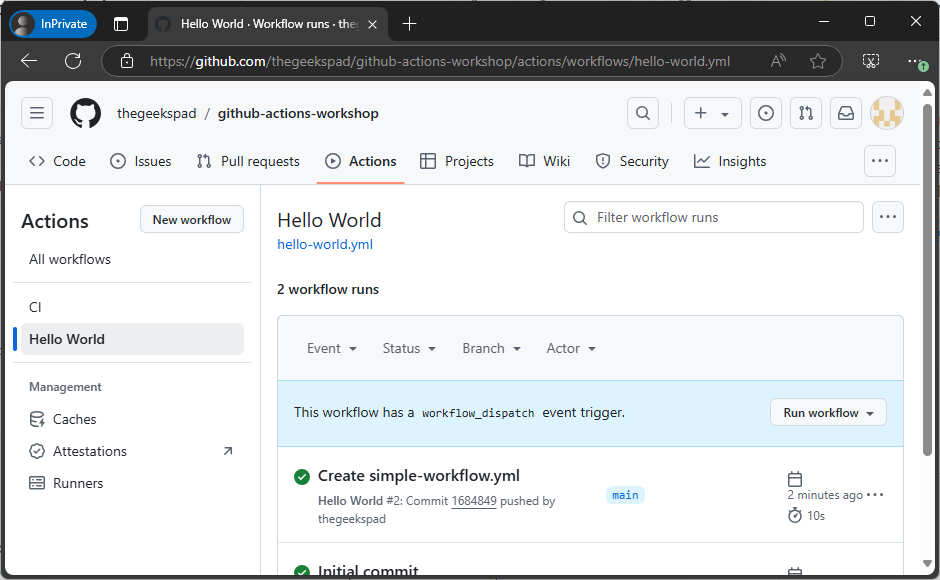Image resolution: width=940 pixels, height=580 pixels.
Task: Switch to the Security tab
Action: [x=632, y=161]
